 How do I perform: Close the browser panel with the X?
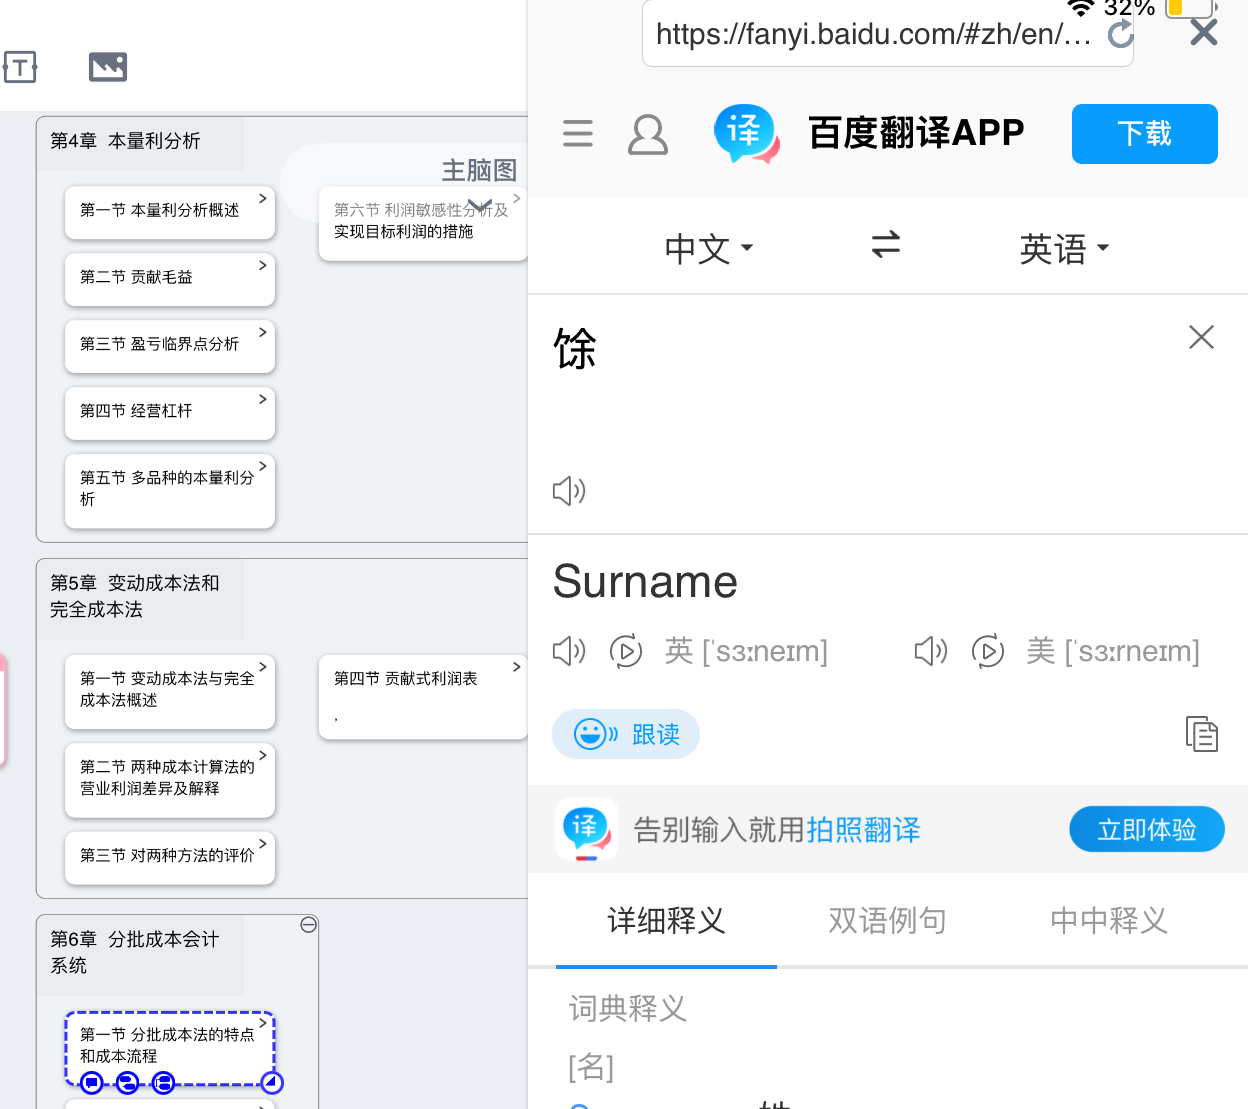pos(1204,33)
